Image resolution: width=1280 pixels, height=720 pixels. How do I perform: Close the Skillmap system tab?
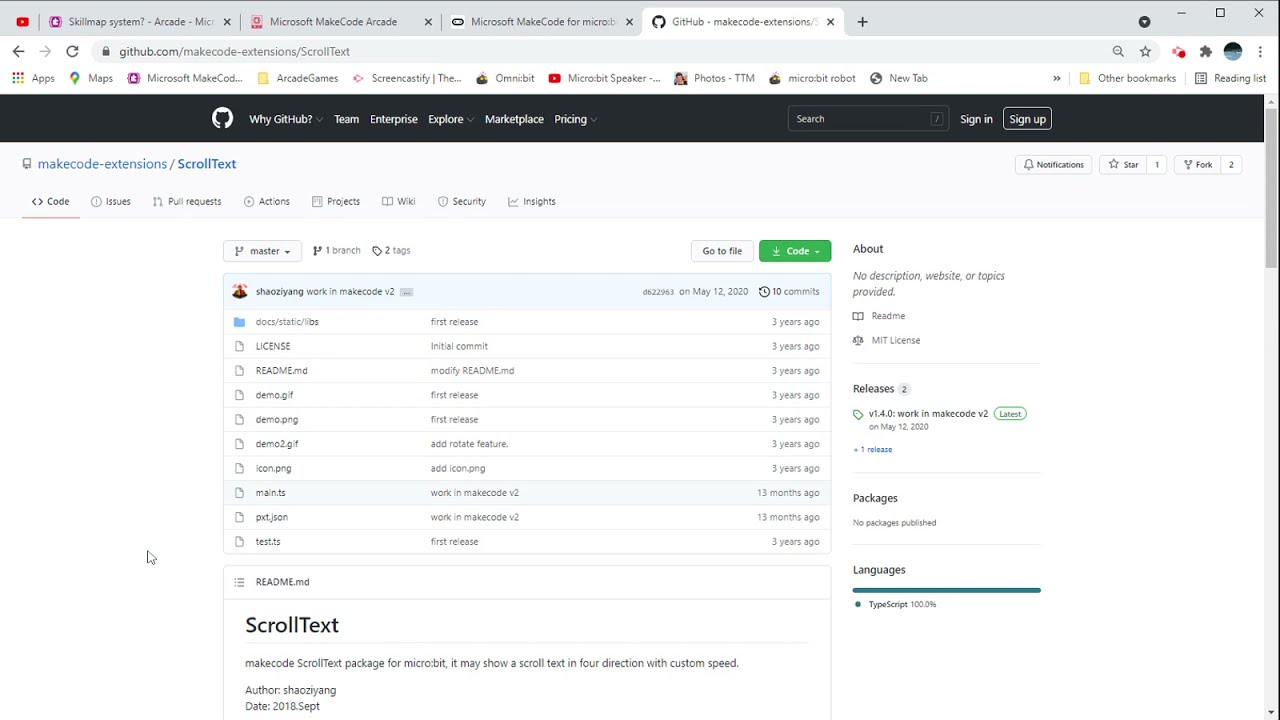227,21
